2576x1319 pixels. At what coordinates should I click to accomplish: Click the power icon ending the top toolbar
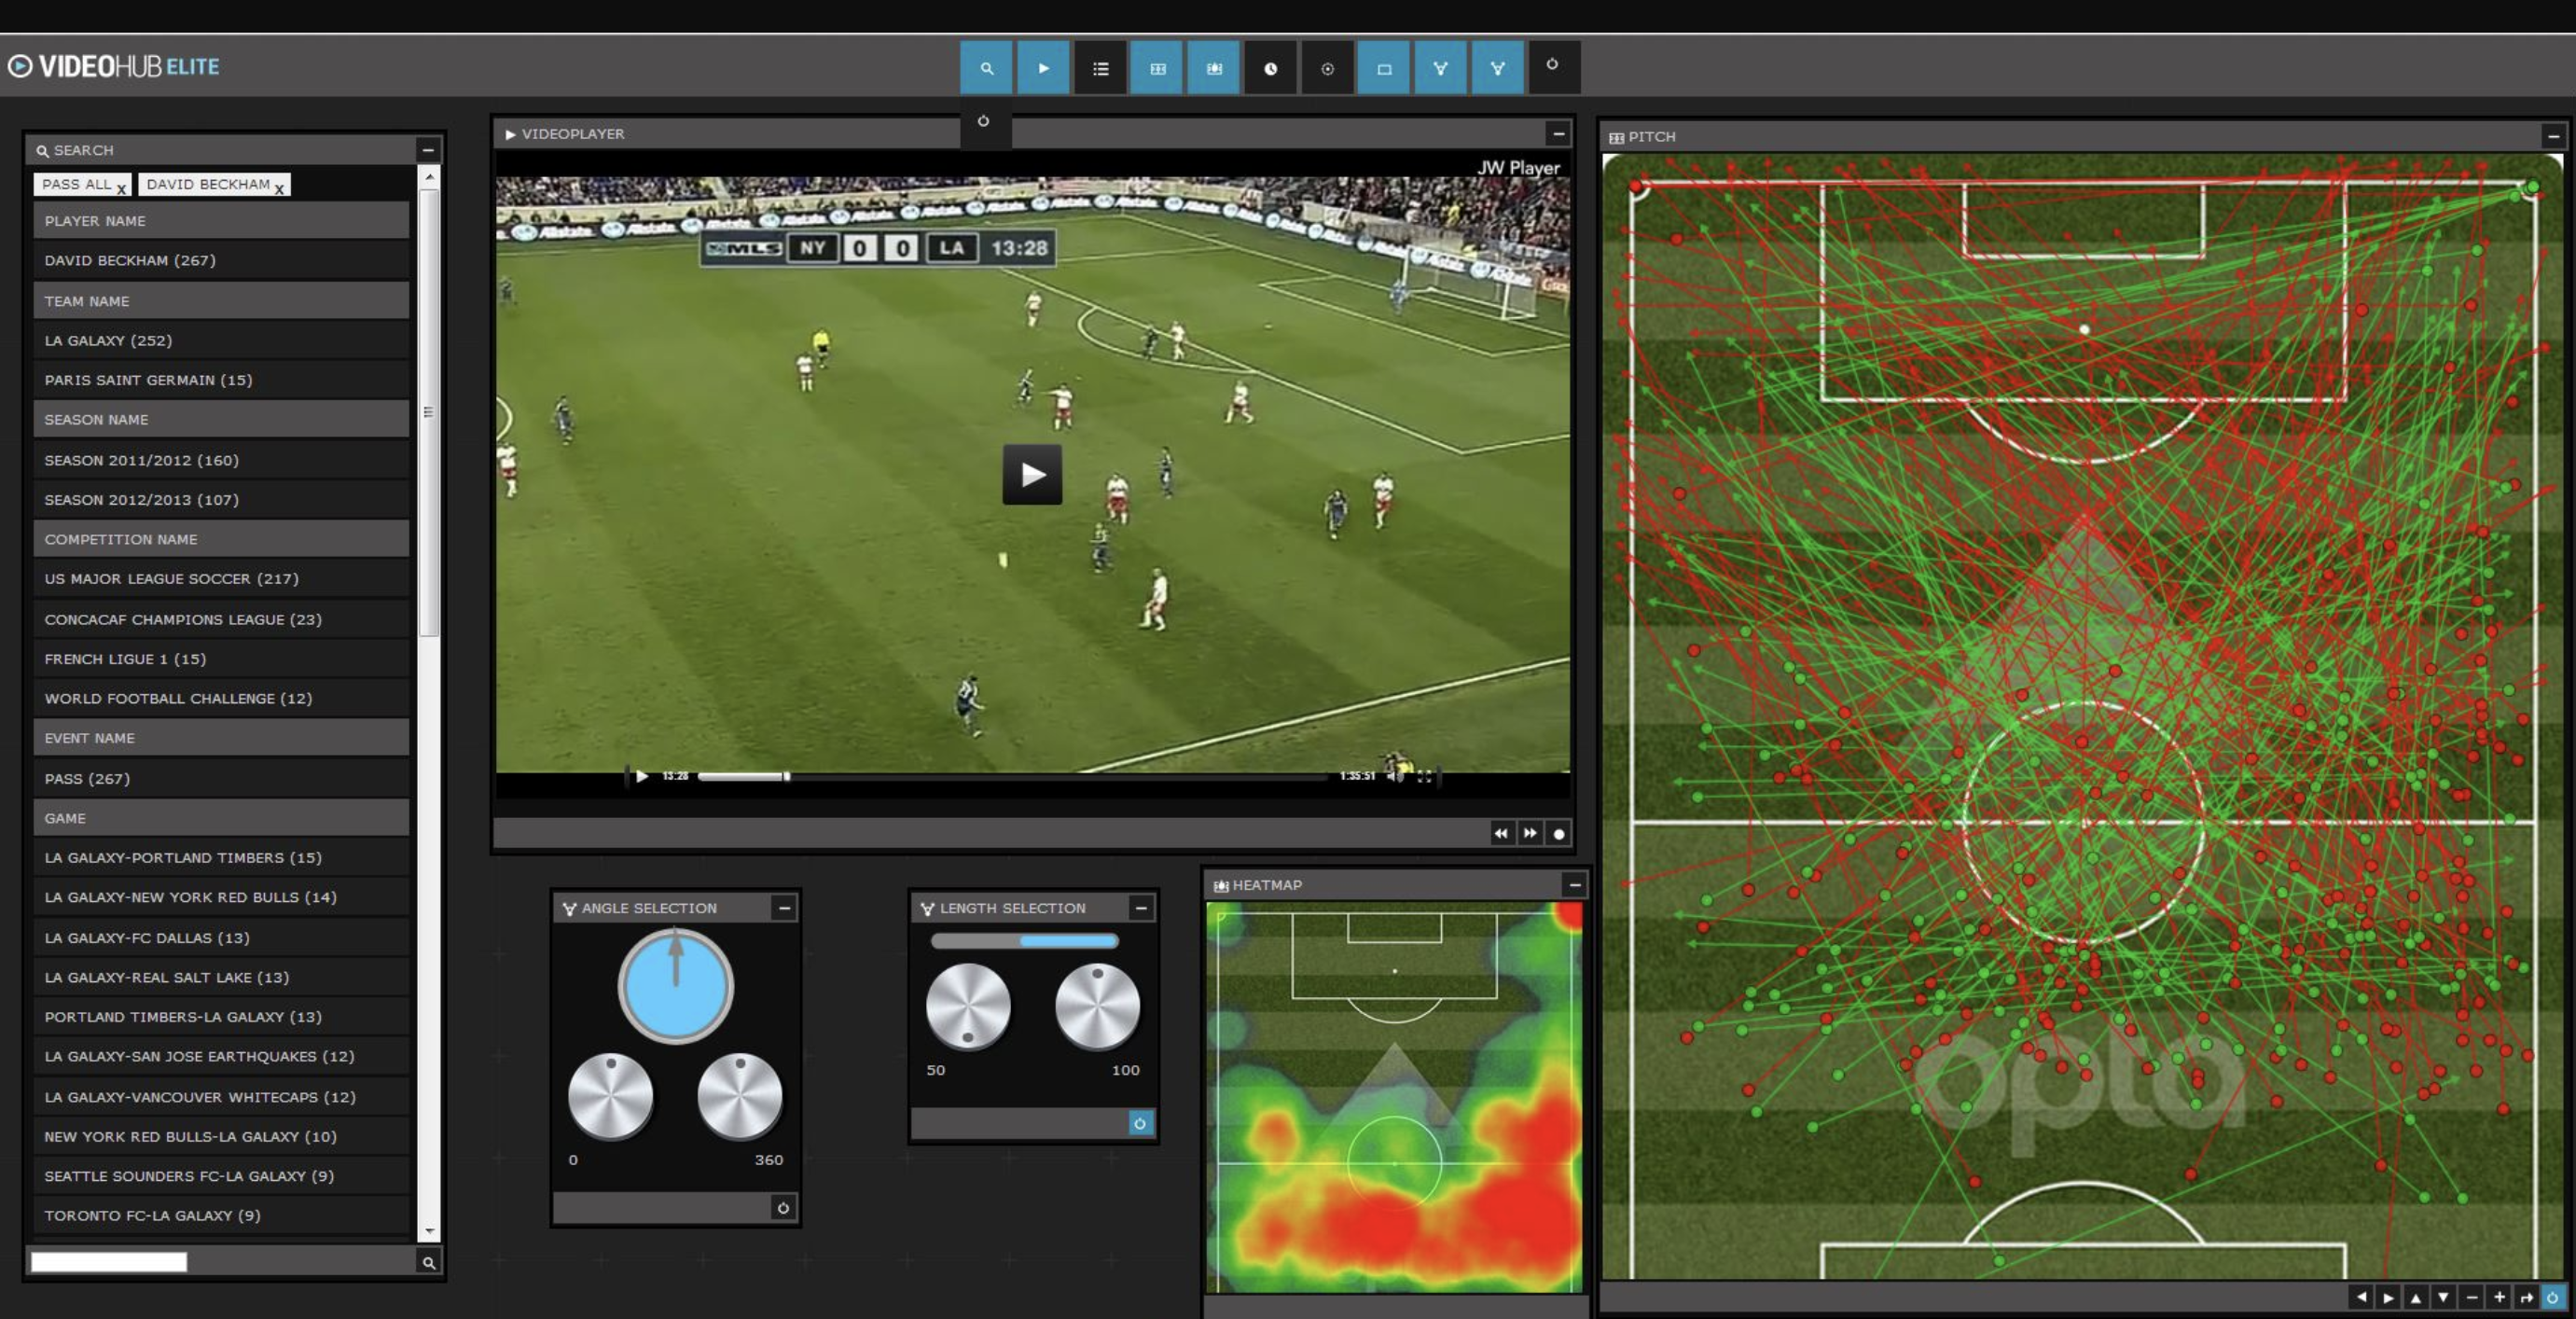pos(1553,65)
